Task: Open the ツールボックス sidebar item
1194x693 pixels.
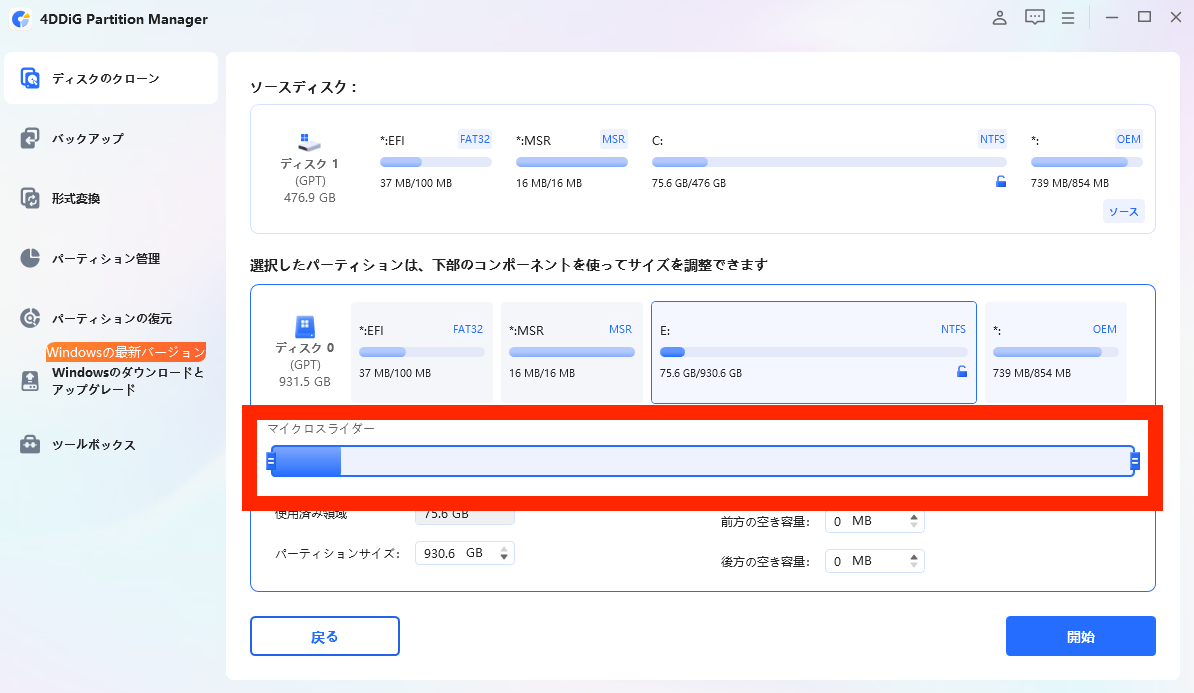Action: pyautogui.click(x=110, y=444)
